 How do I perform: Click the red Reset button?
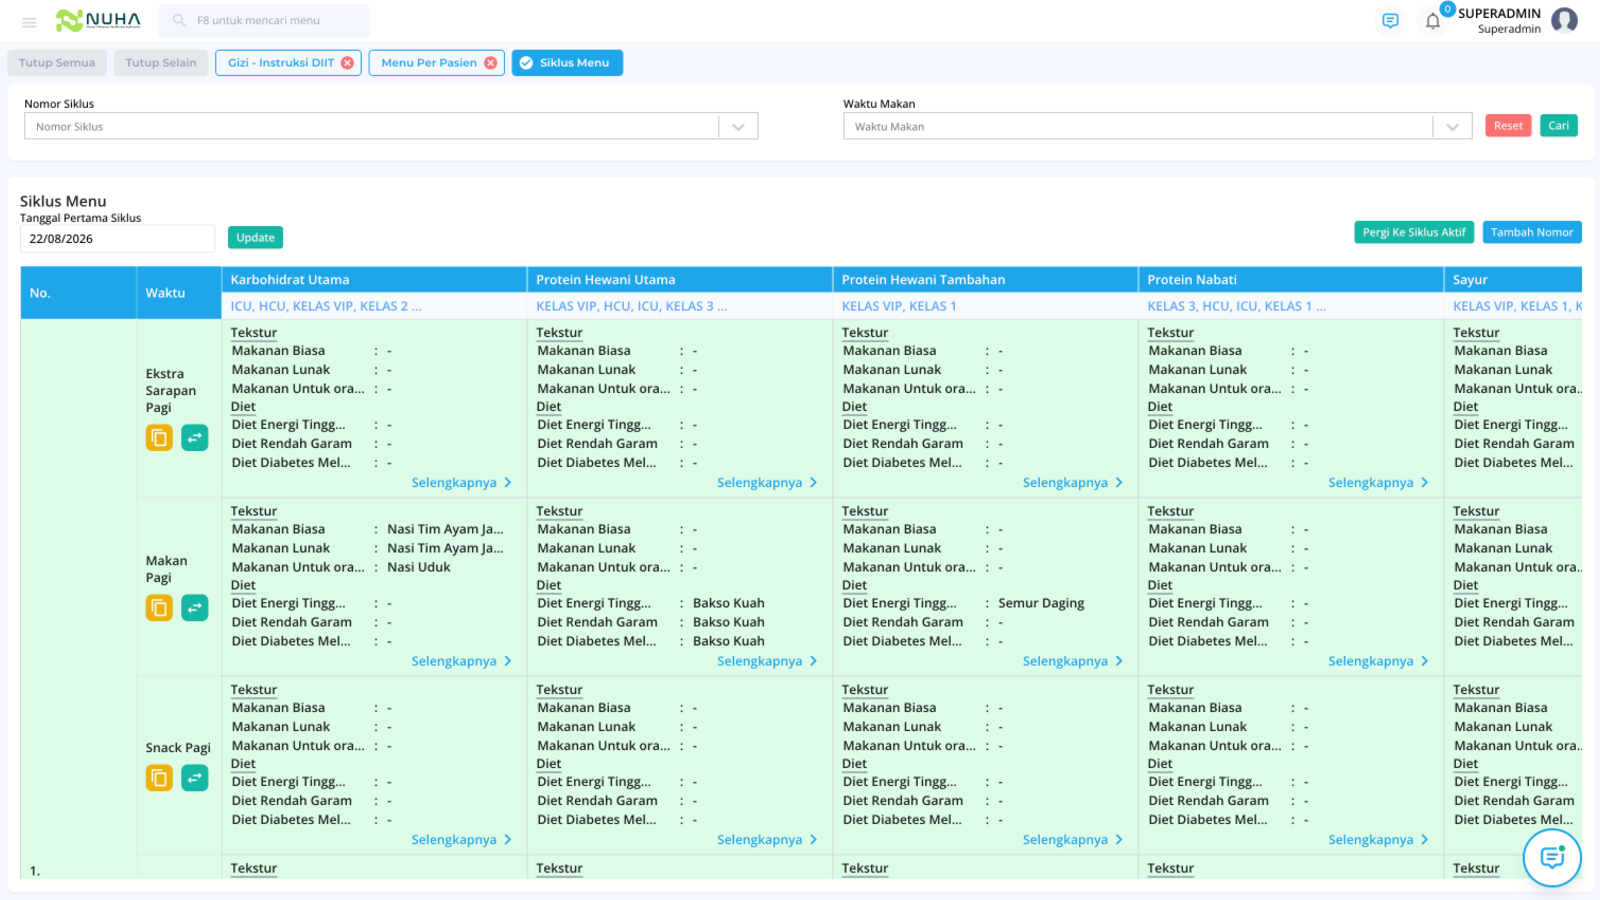1508,126
